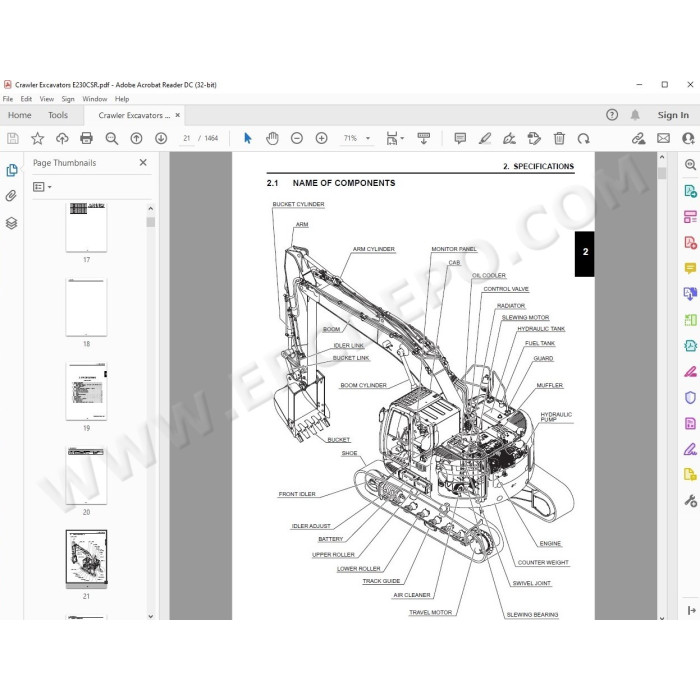This screenshot has width=700, height=700.
Task: Open the Attachments paperclip panel
Action: click(x=11, y=196)
